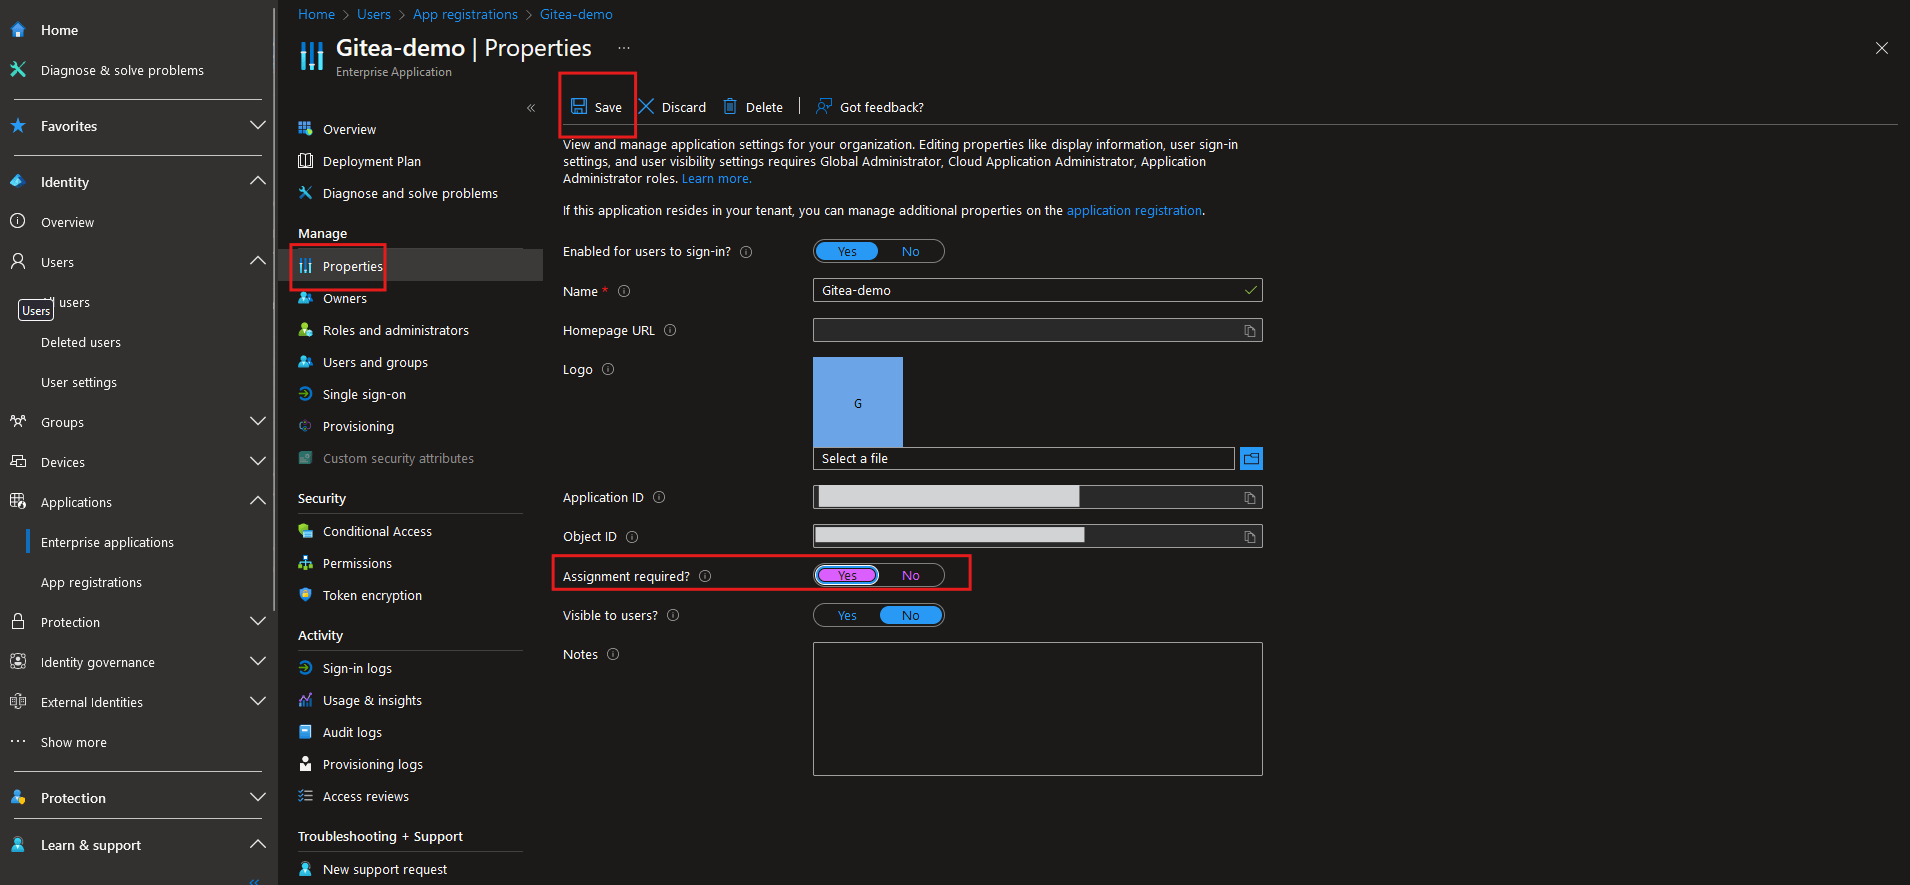1910x885 pixels.
Task: Click the Homepage URL copy icon
Action: coord(1250,331)
